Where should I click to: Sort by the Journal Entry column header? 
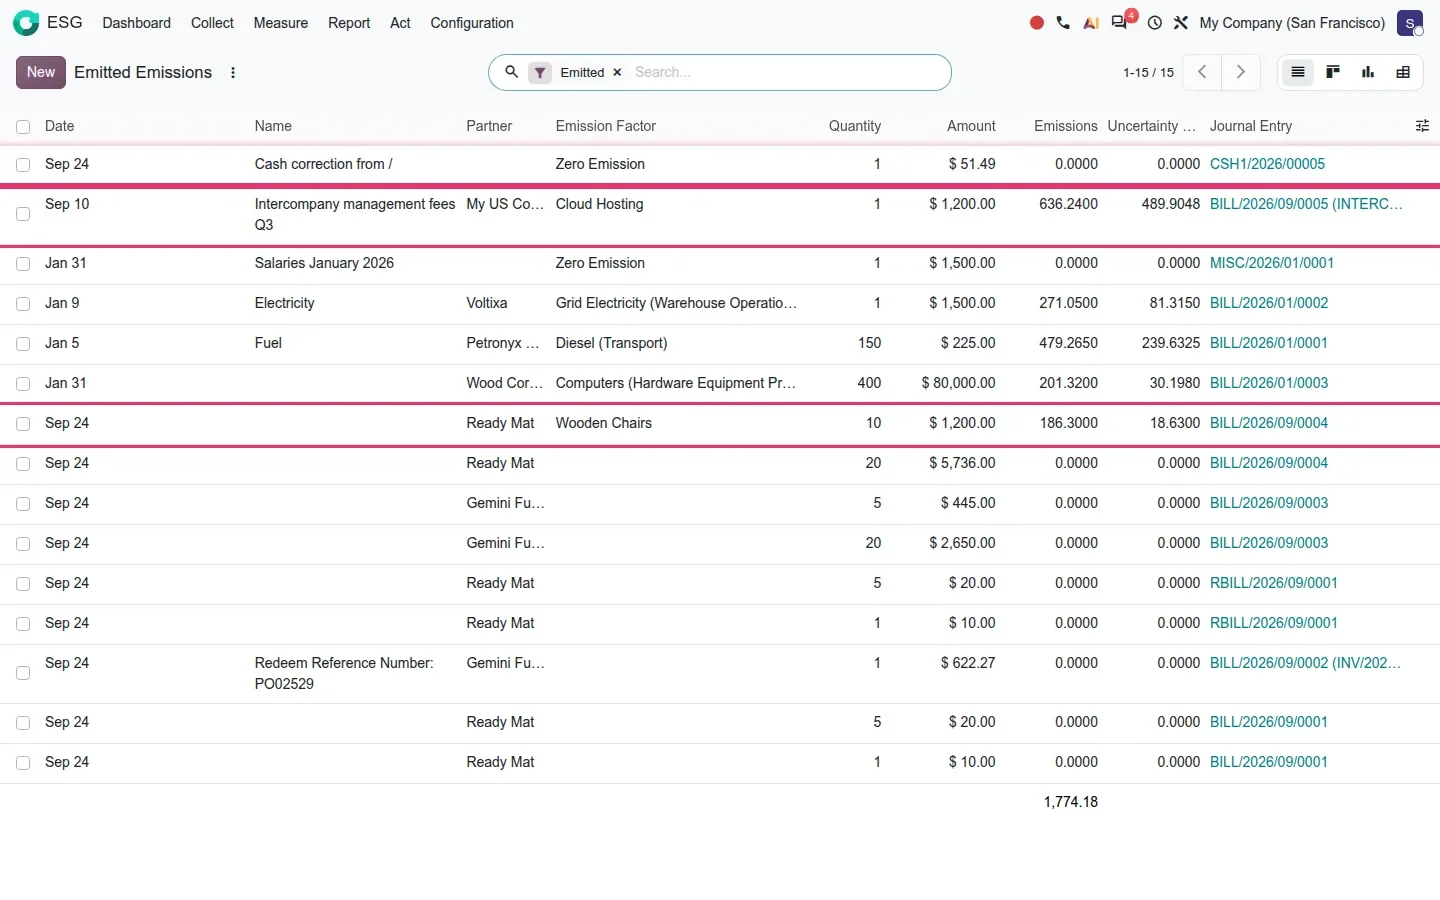pos(1251,126)
